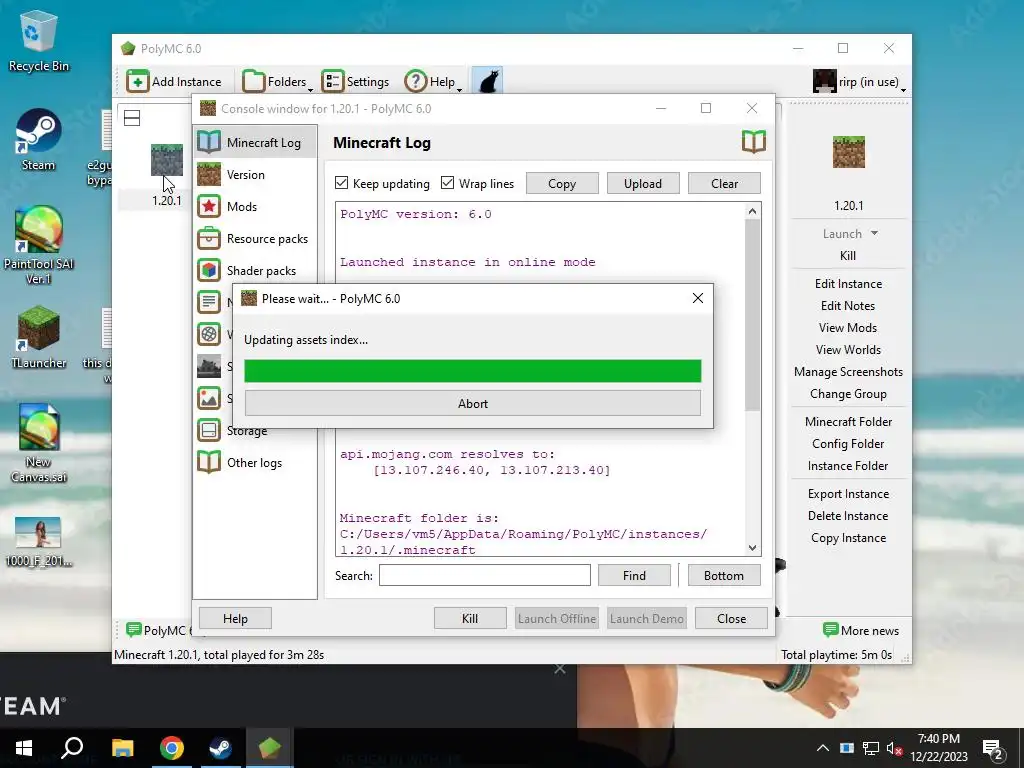Viewport: 1024px width, 768px height.
Task: Click the Help button in console window
Action: [x=235, y=618]
